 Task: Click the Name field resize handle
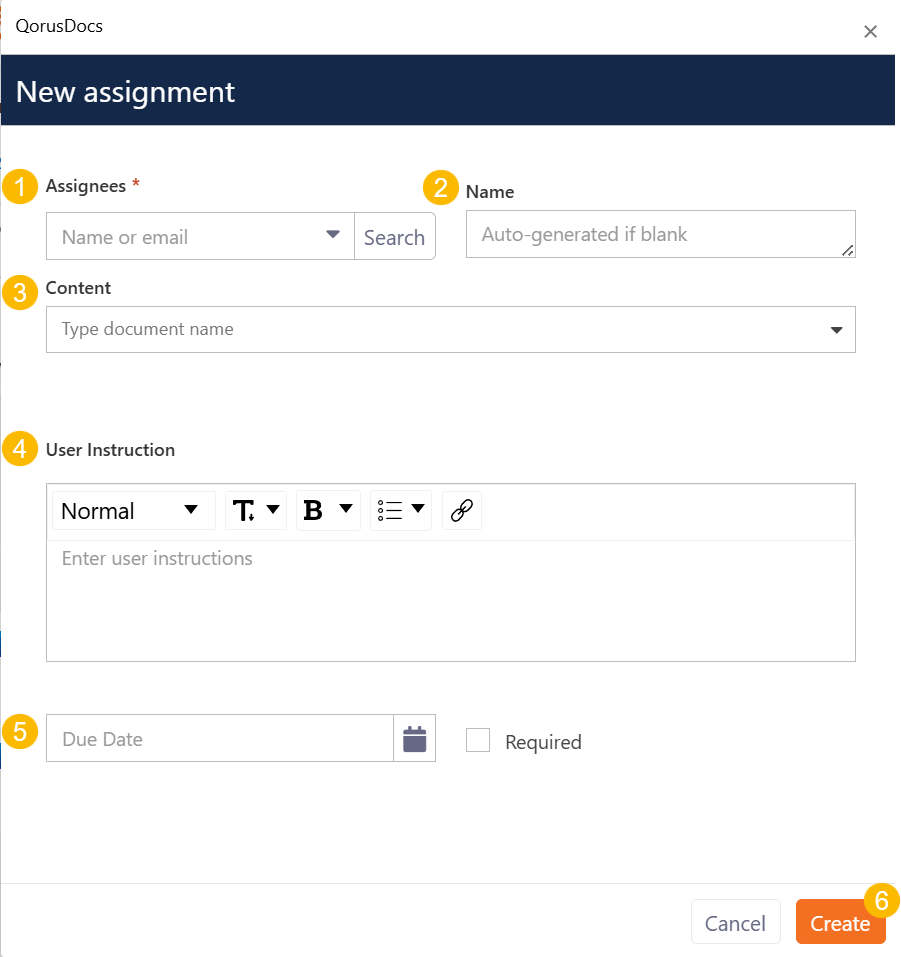[x=847, y=250]
